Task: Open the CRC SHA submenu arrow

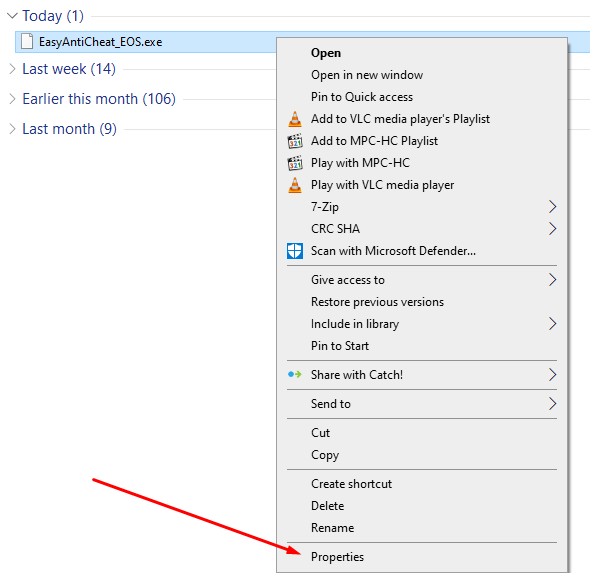Action: (552, 229)
